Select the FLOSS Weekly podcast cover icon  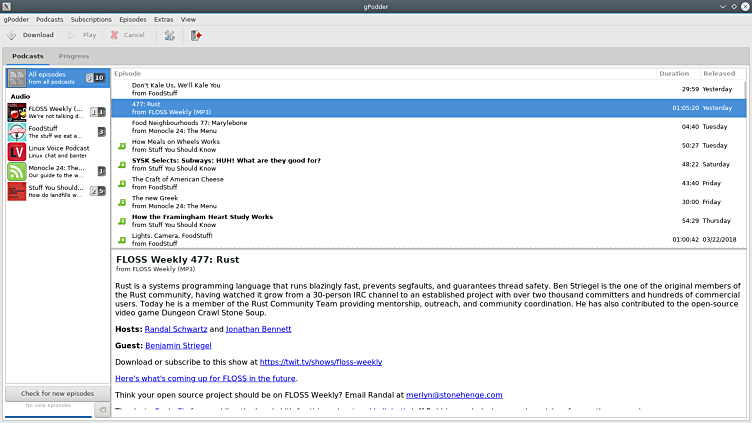click(17, 112)
